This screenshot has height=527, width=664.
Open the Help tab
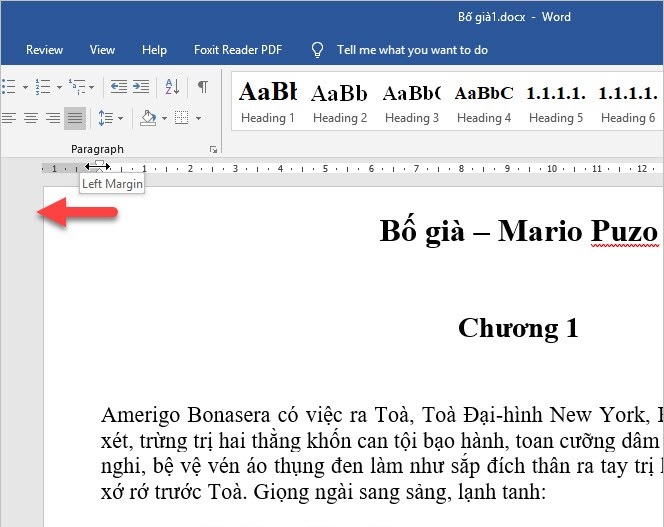[x=154, y=50]
